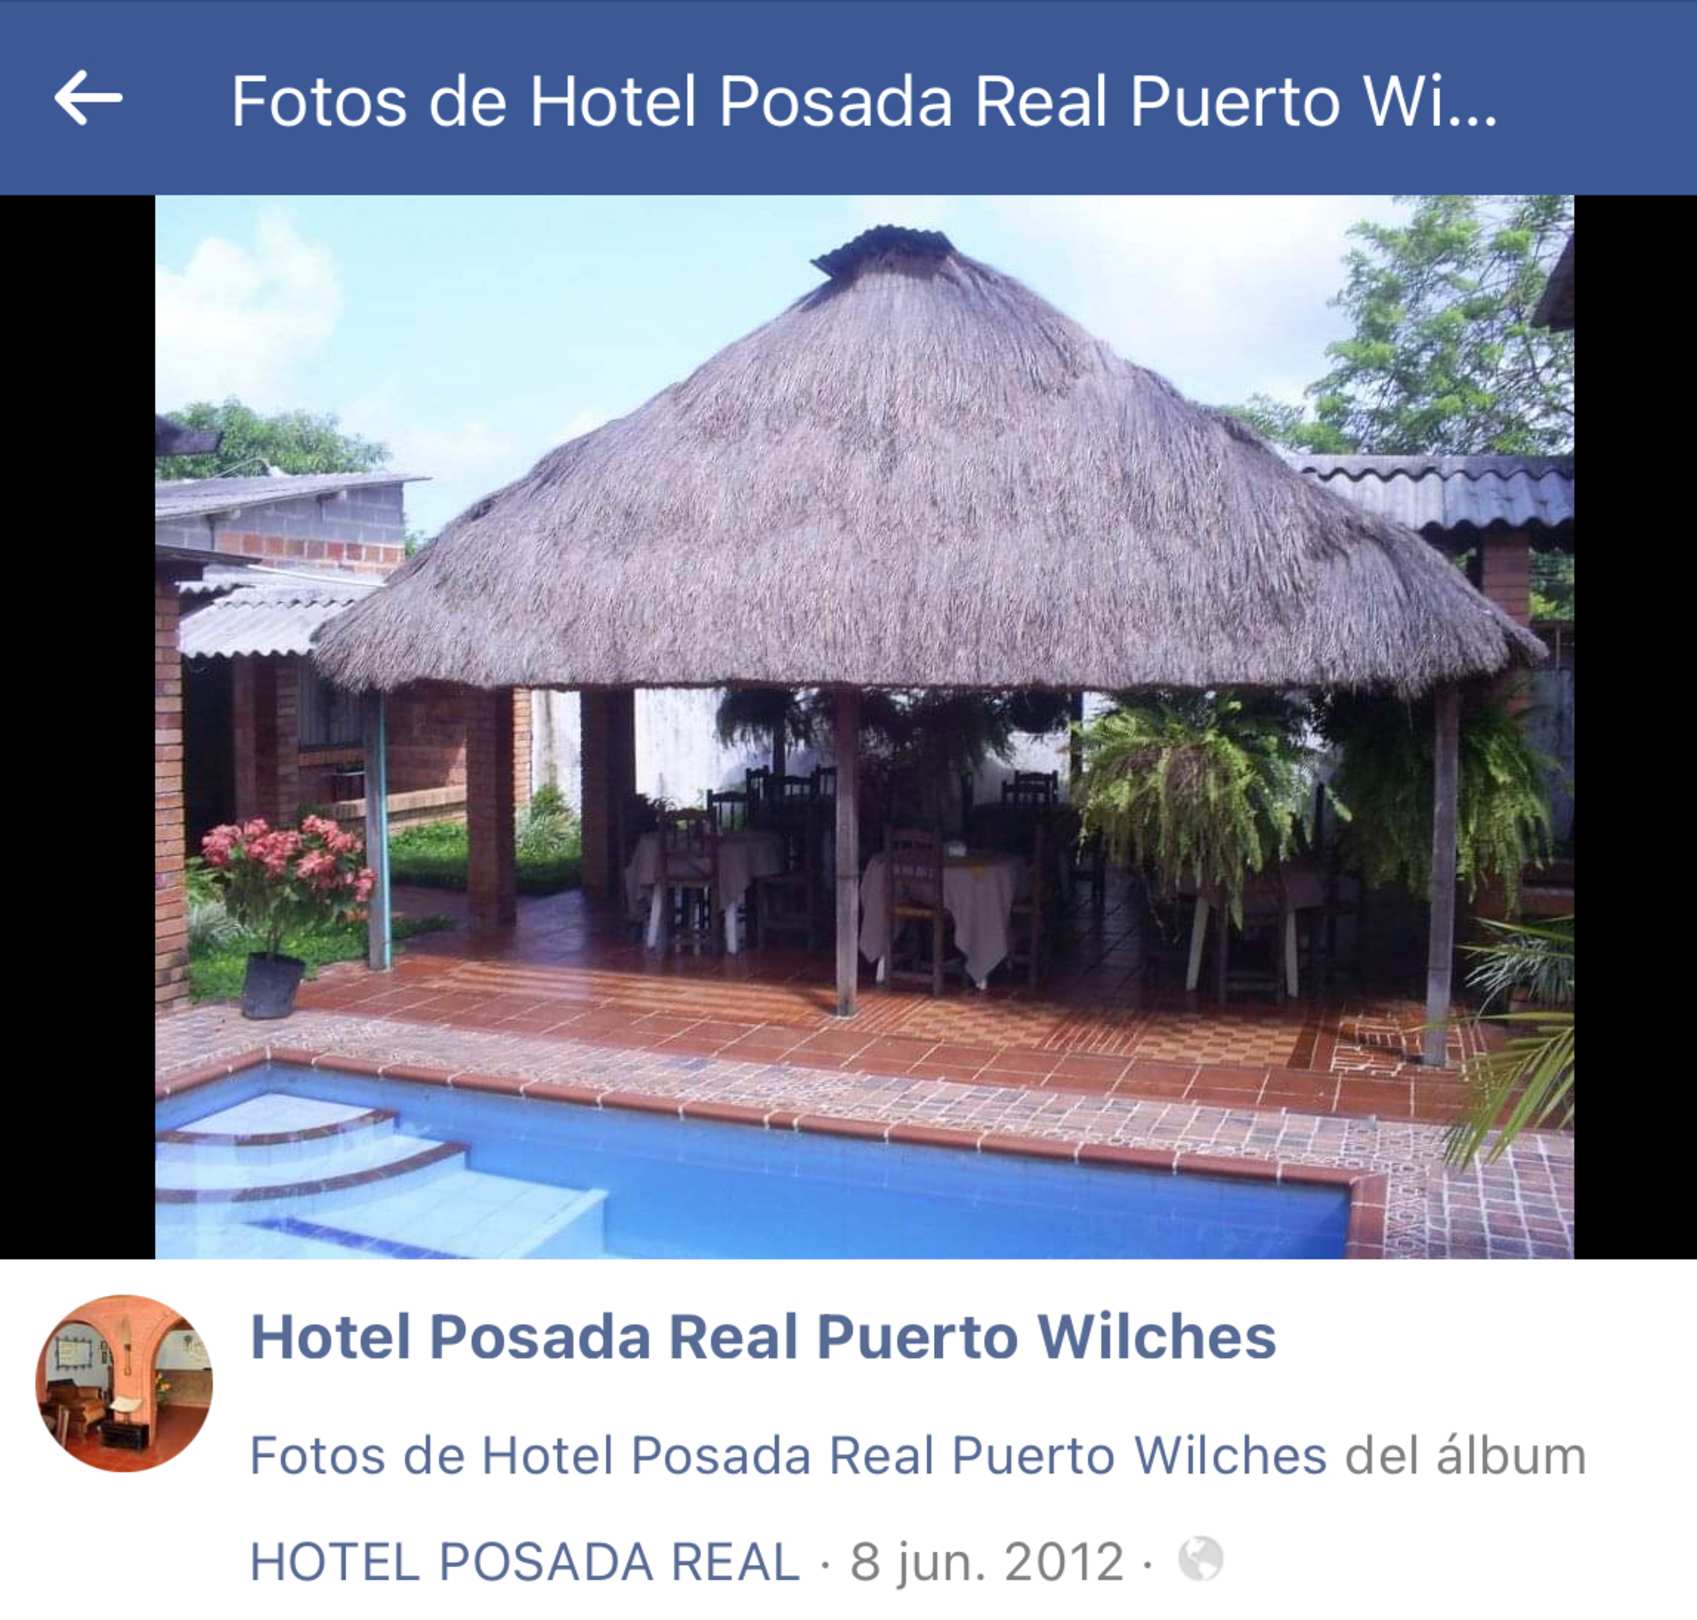Click the public globe privacy icon

coord(1200,1558)
